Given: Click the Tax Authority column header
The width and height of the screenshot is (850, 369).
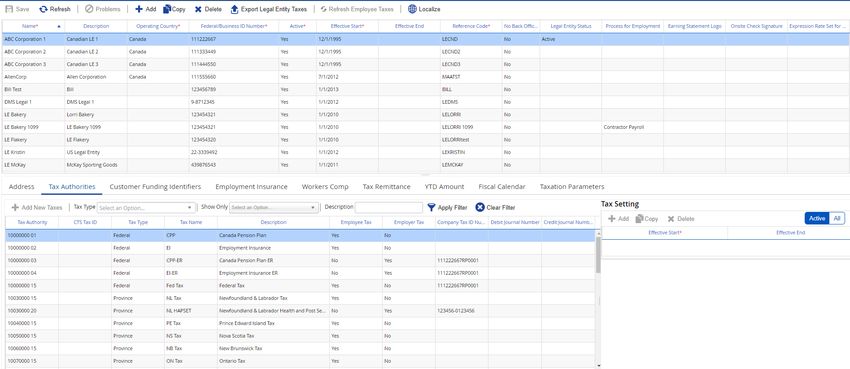Looking at the screenshot, I should pyautogui.click(x=32, y=222).
